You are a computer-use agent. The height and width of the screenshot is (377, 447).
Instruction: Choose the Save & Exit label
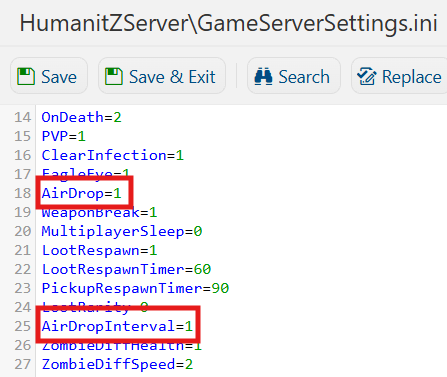[172, 77]
